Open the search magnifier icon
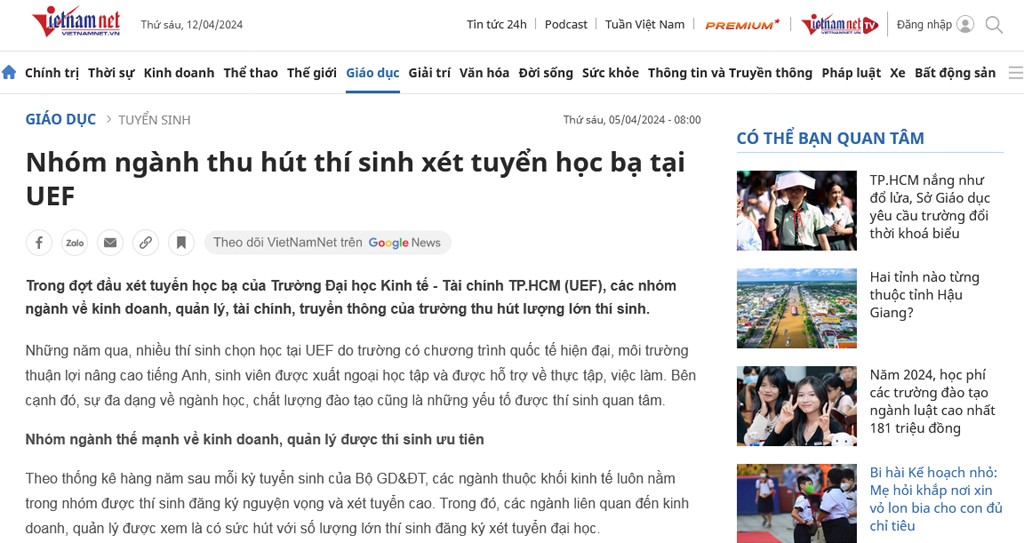 click(994, 24)
